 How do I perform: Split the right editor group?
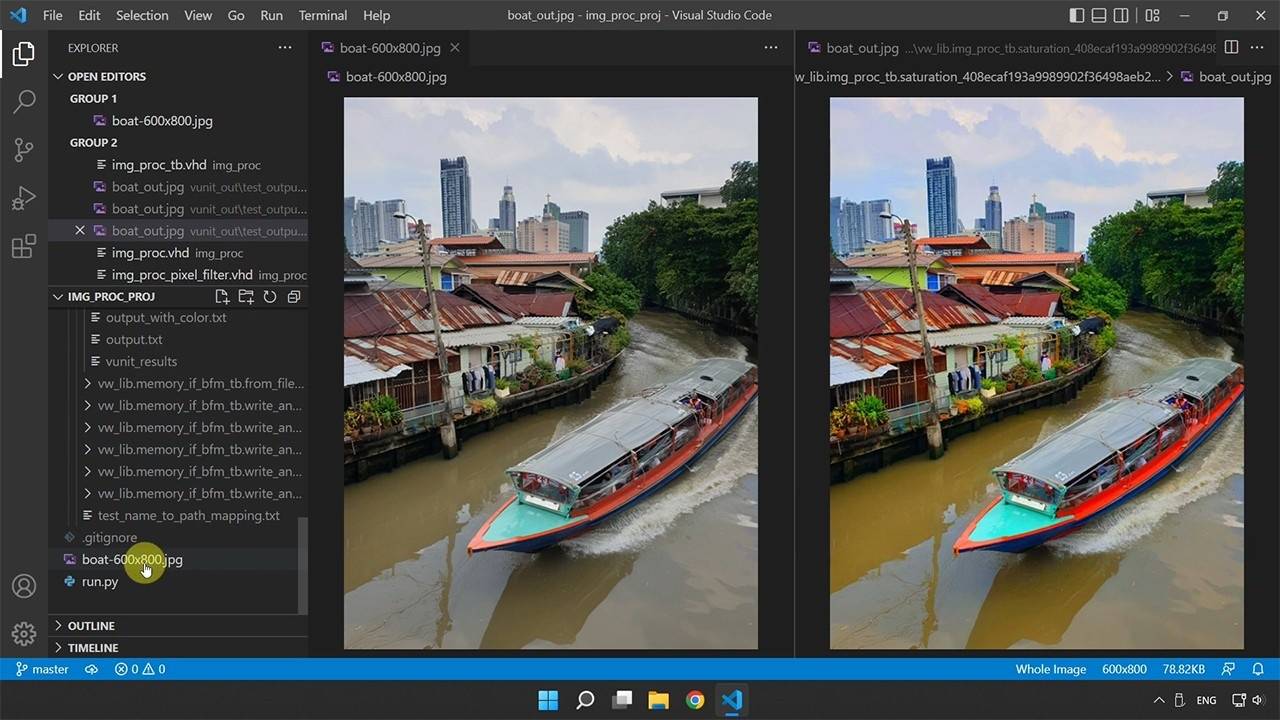coord(1231,48)
